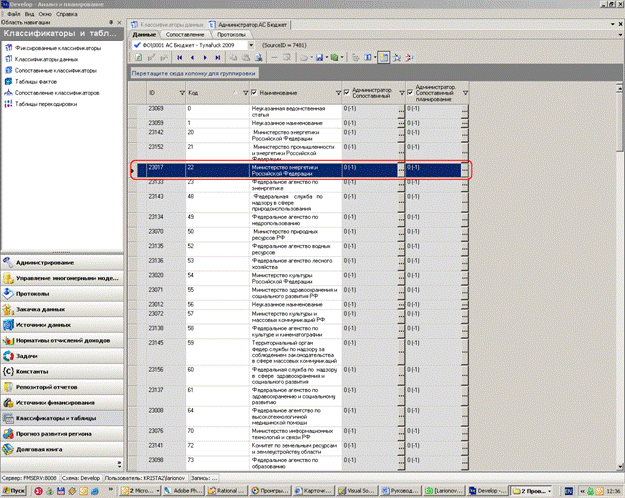Go to first record navigation arrow
Viewport: 625px width, 498px height.
click(x=180, y=58)
